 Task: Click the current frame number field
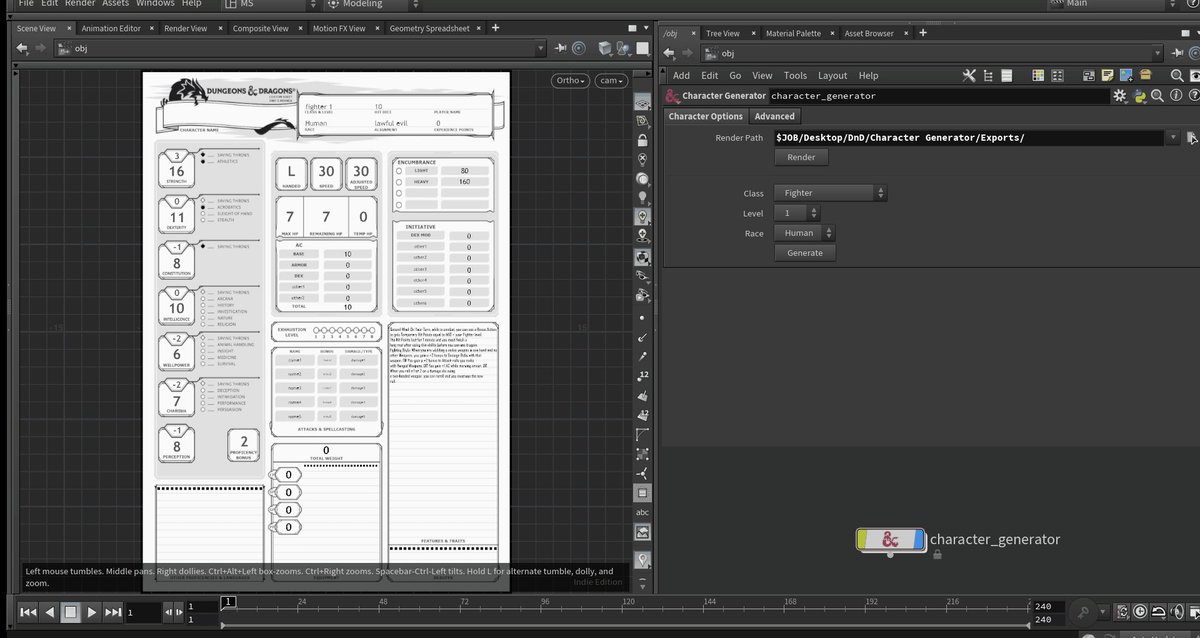pos(142,611)
